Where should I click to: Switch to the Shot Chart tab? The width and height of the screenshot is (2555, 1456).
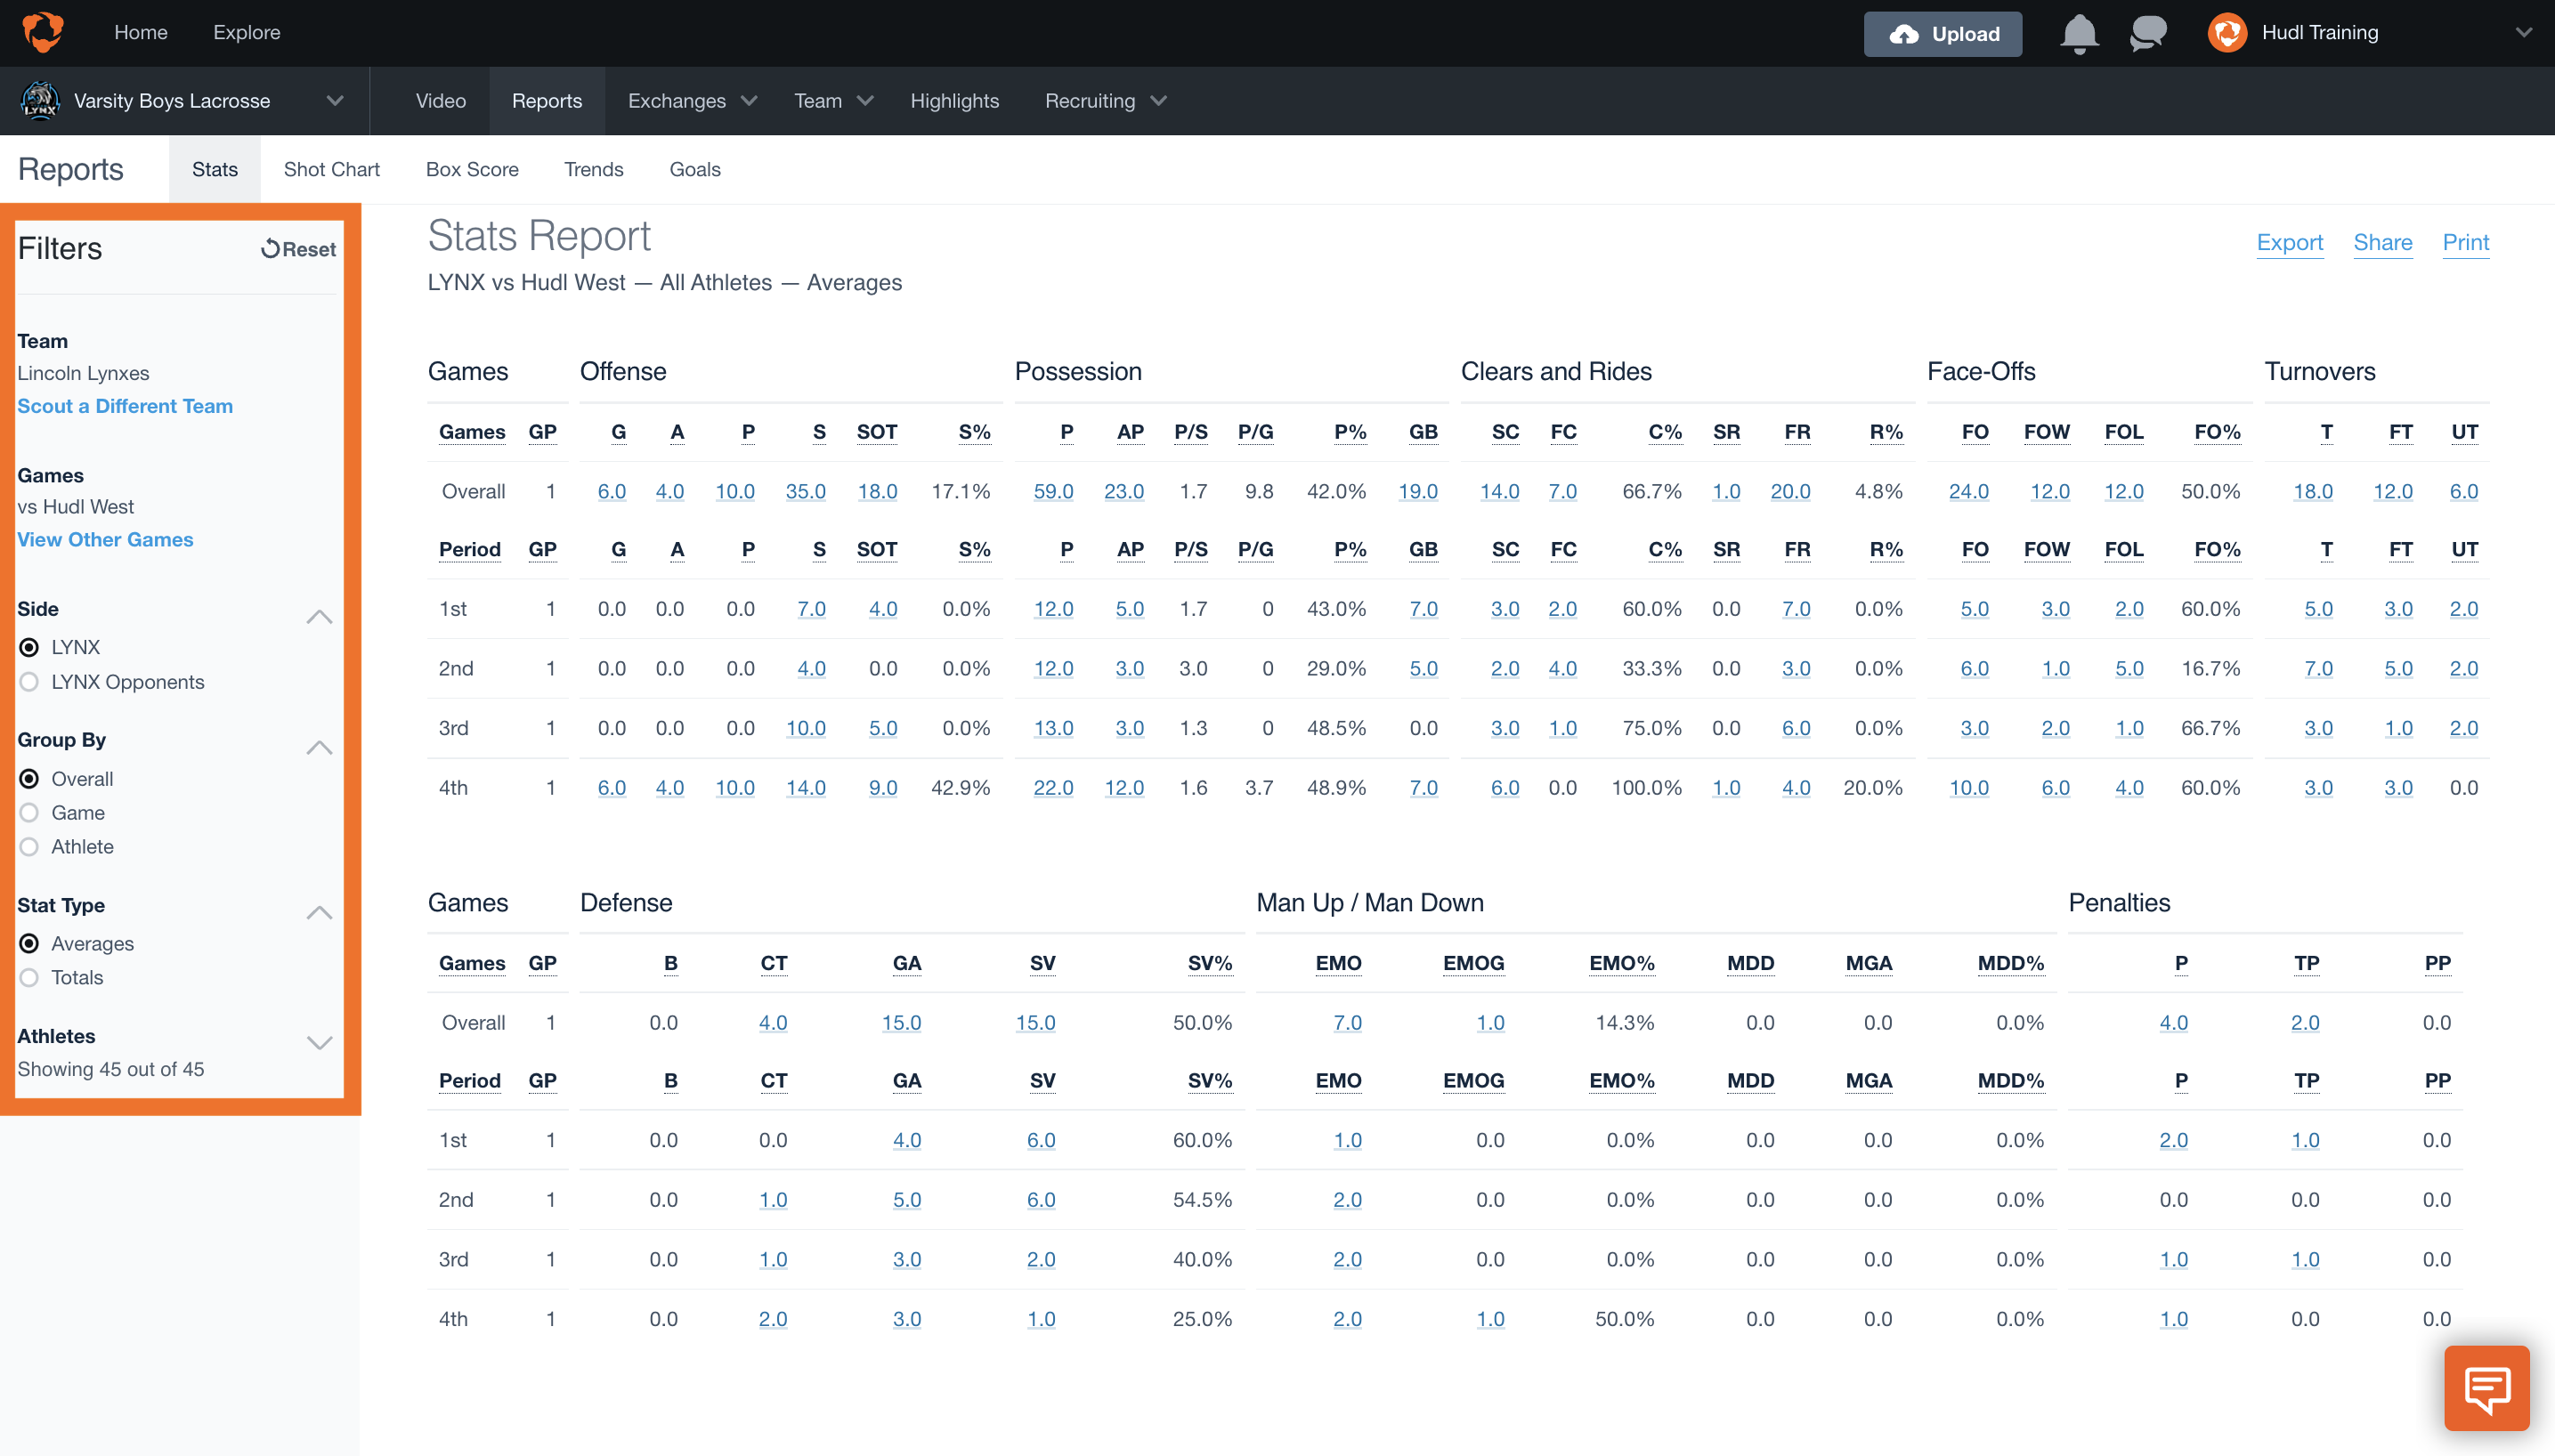click(332, 169)
